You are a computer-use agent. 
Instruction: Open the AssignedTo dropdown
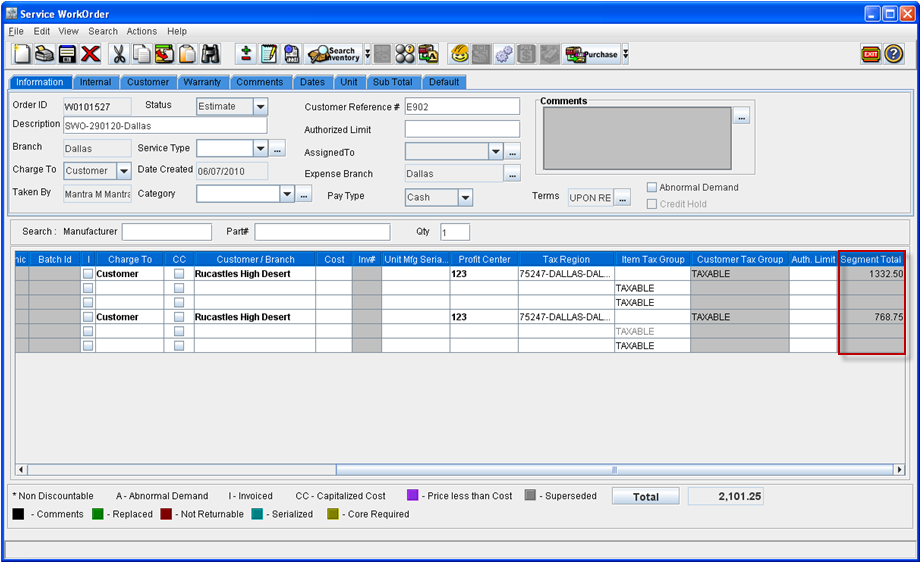coord(496,152)
